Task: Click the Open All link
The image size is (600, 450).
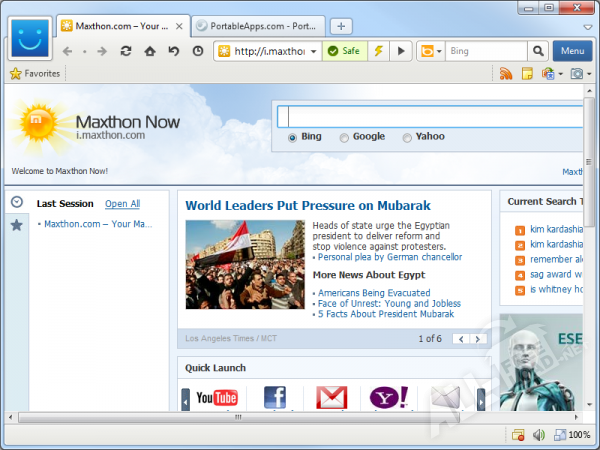Action: [122, 204]
